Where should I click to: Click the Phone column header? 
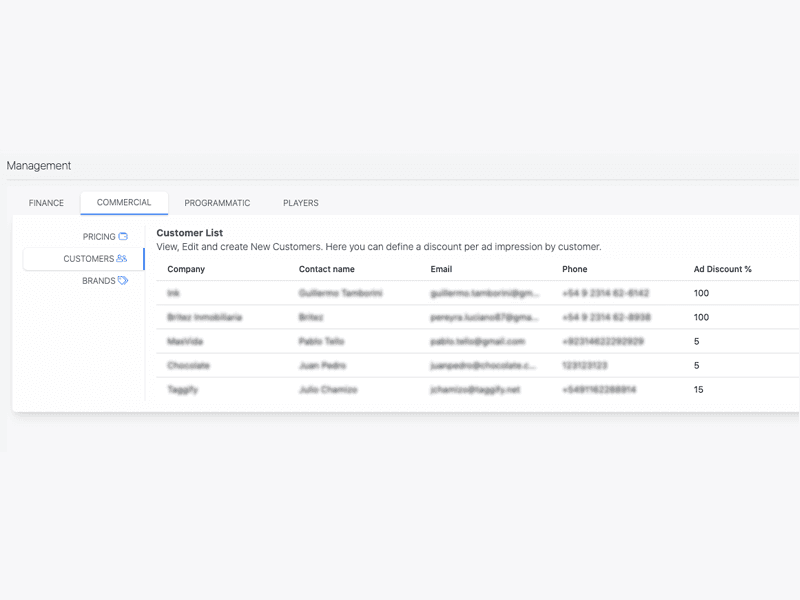point(574,269)
